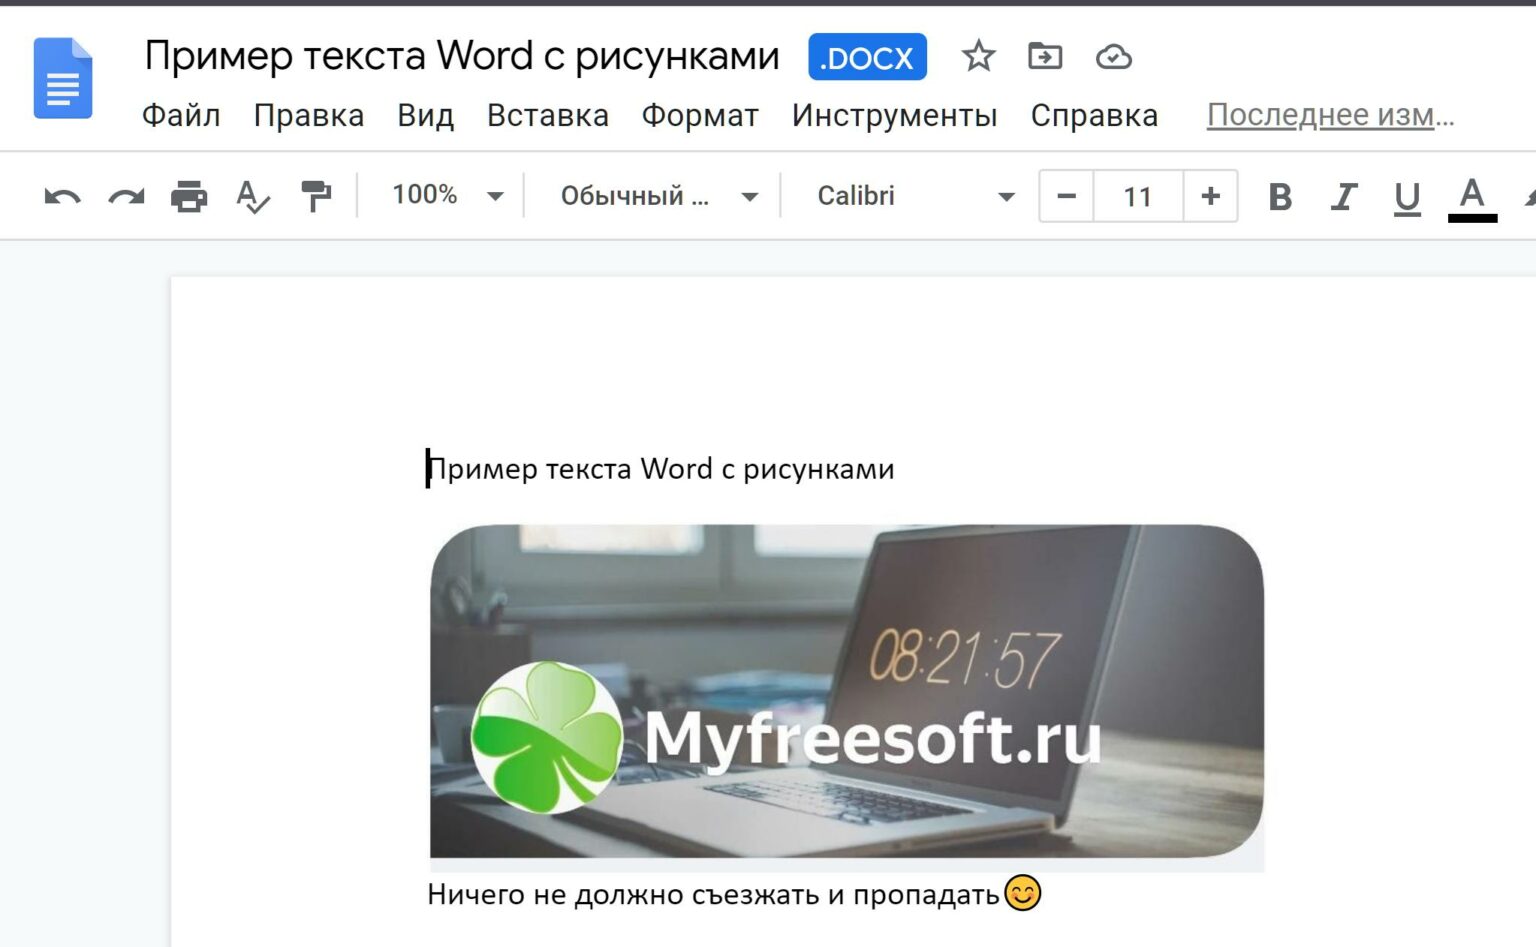
Task: Open the Файл menu
Action: pos(181,115)
